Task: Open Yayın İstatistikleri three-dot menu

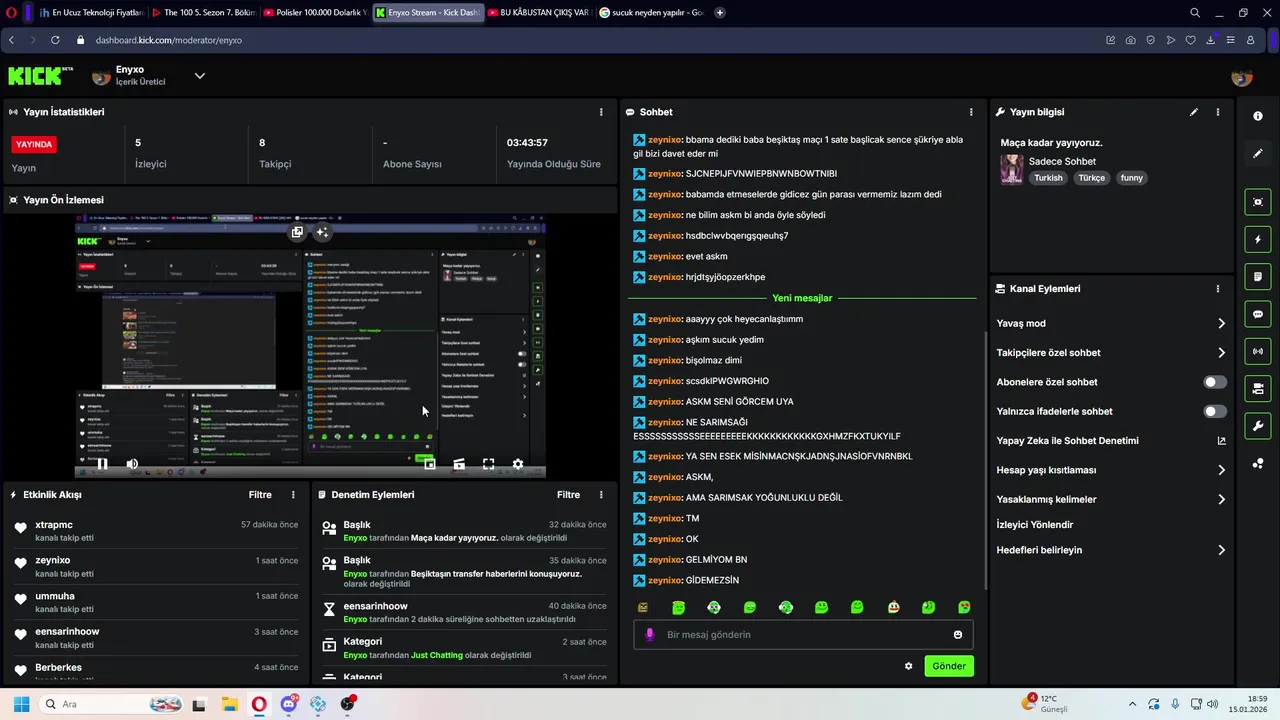Action: pos(601,112)
